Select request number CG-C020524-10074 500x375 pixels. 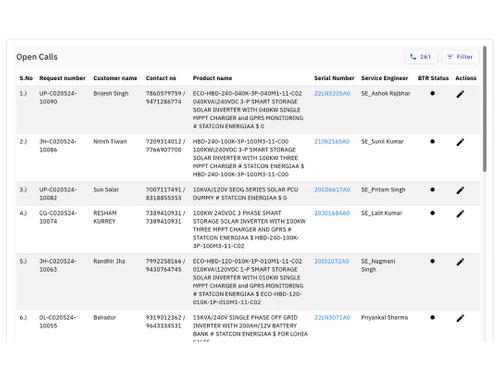click(x=58, y=217)
